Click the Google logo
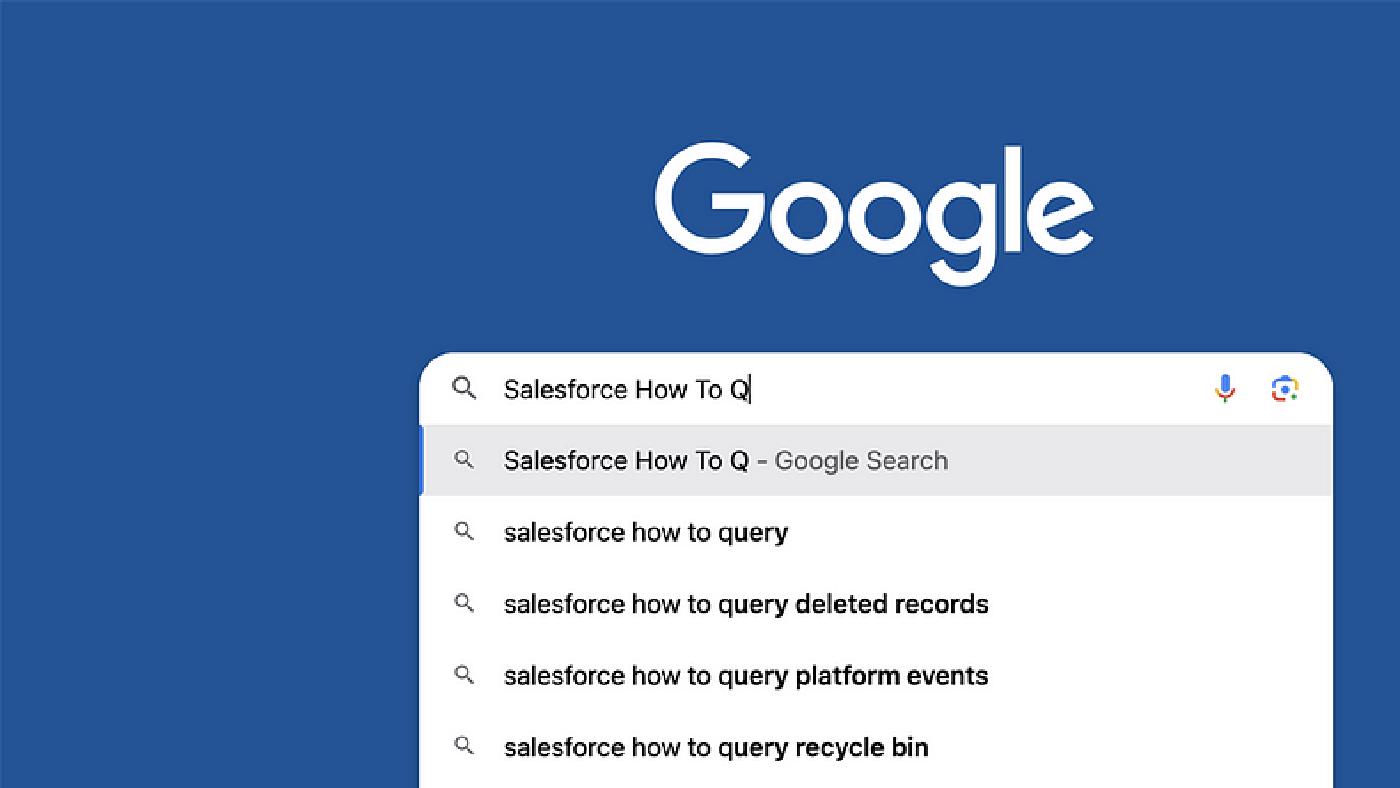This screenshot has height=788, width=1400. point(874,210)
